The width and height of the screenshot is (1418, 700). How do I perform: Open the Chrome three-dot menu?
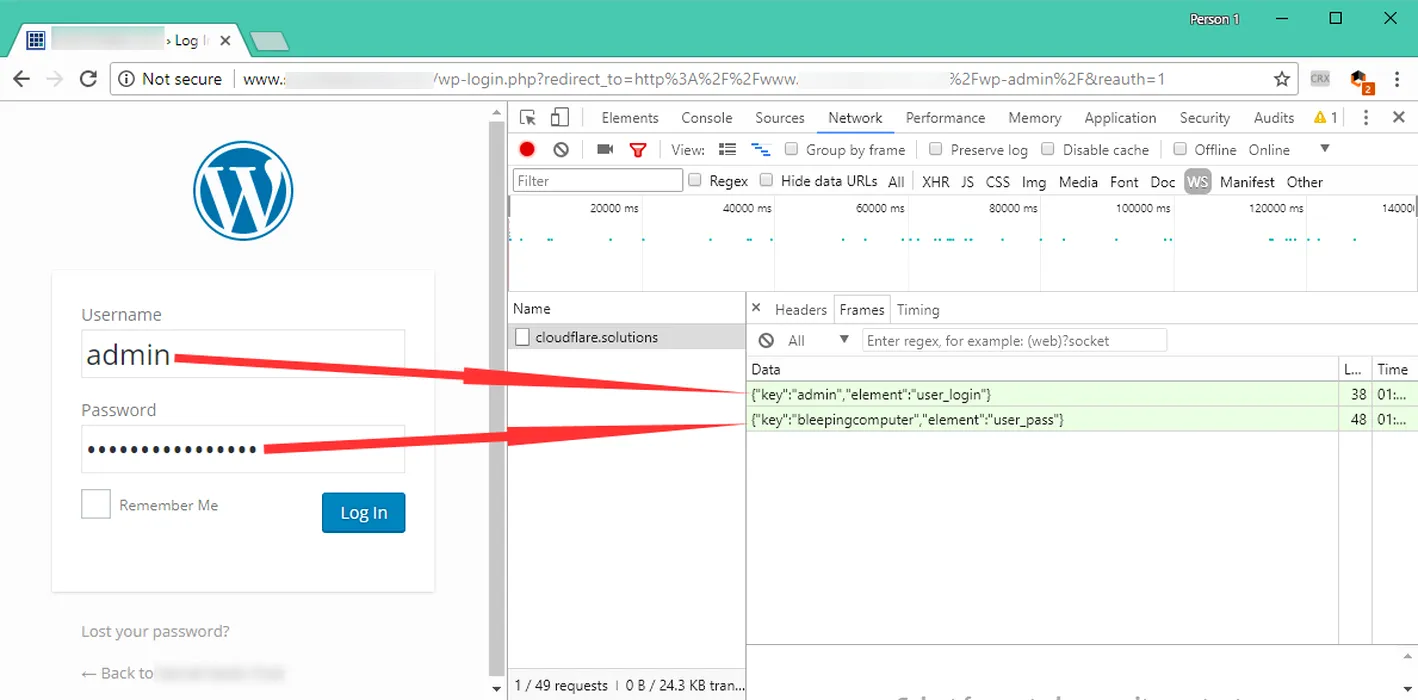click(x=1397, y=79)
